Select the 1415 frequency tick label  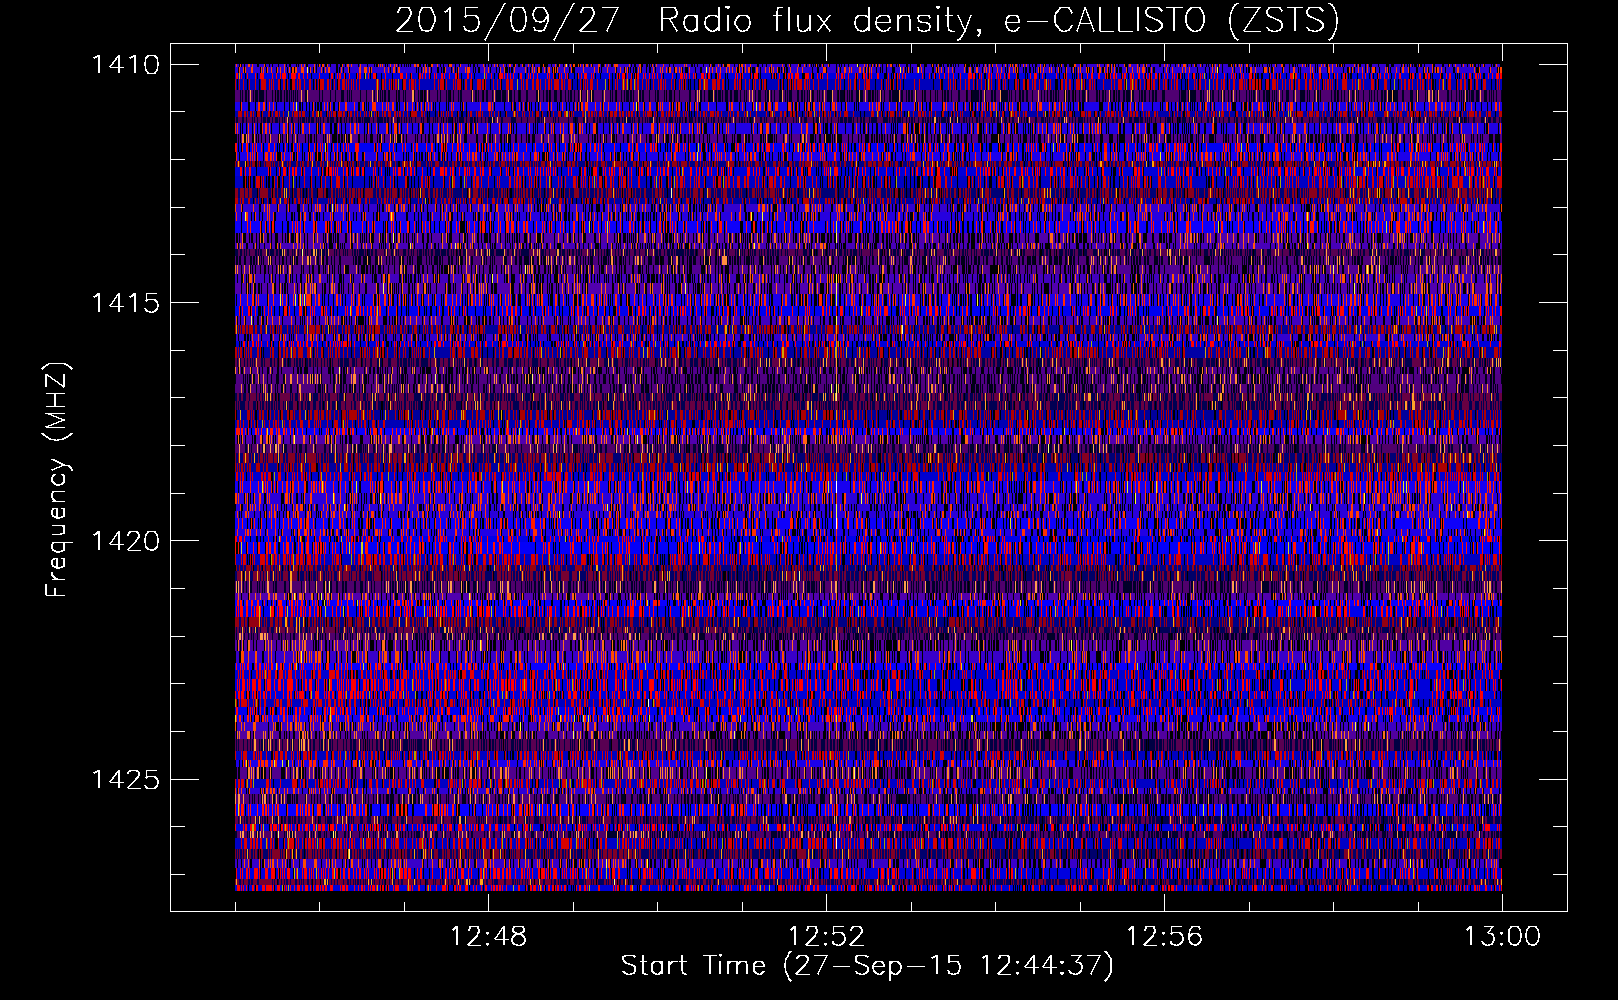click(125, 303)
